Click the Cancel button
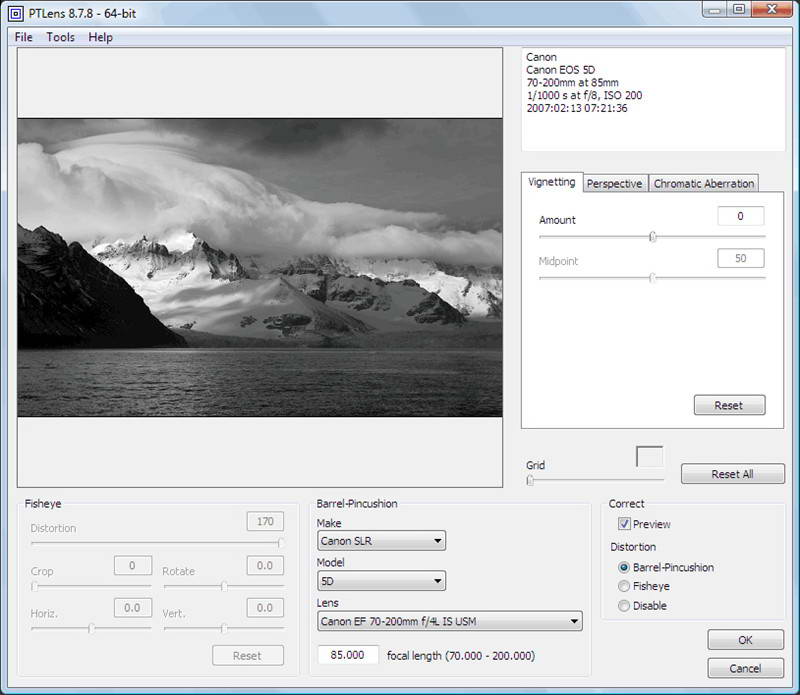Viewport: 800px width, 695px height. [x=745, y=668]
